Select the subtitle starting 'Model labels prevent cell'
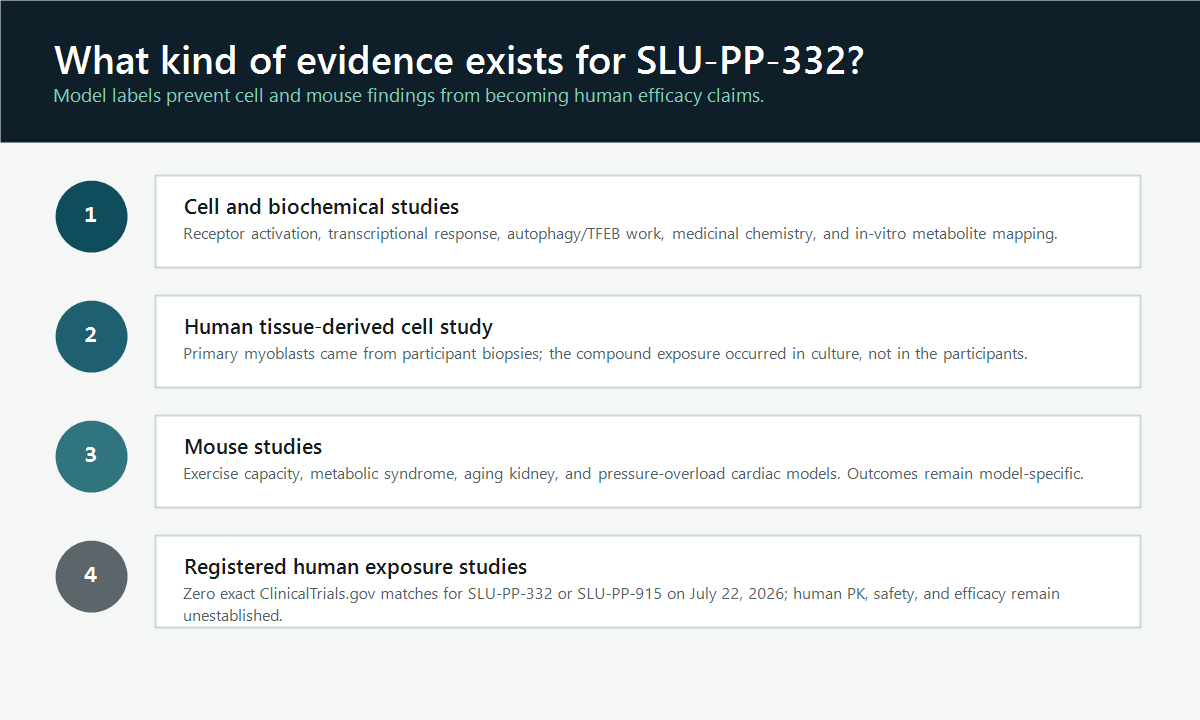Image resolution: width=1200 pixels, height=720 pixels. coord(409,97)
